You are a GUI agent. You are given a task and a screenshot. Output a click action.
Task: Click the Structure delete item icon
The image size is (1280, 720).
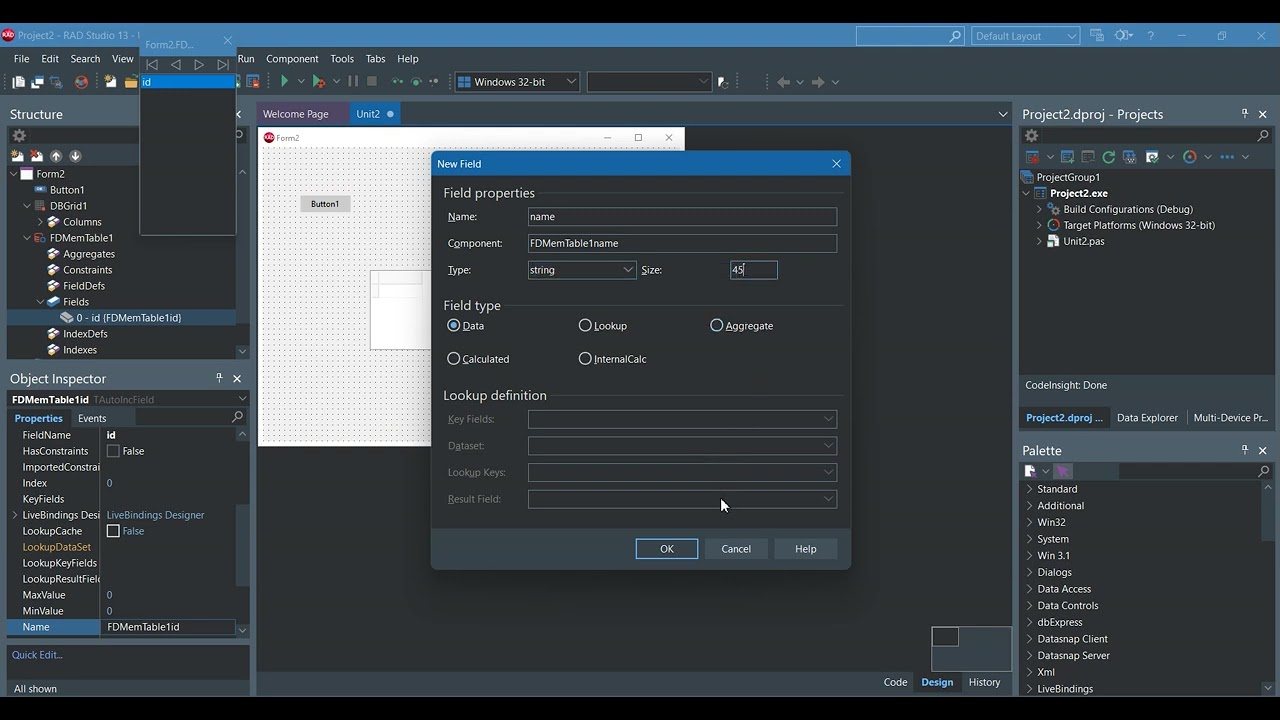pos(37,156)
